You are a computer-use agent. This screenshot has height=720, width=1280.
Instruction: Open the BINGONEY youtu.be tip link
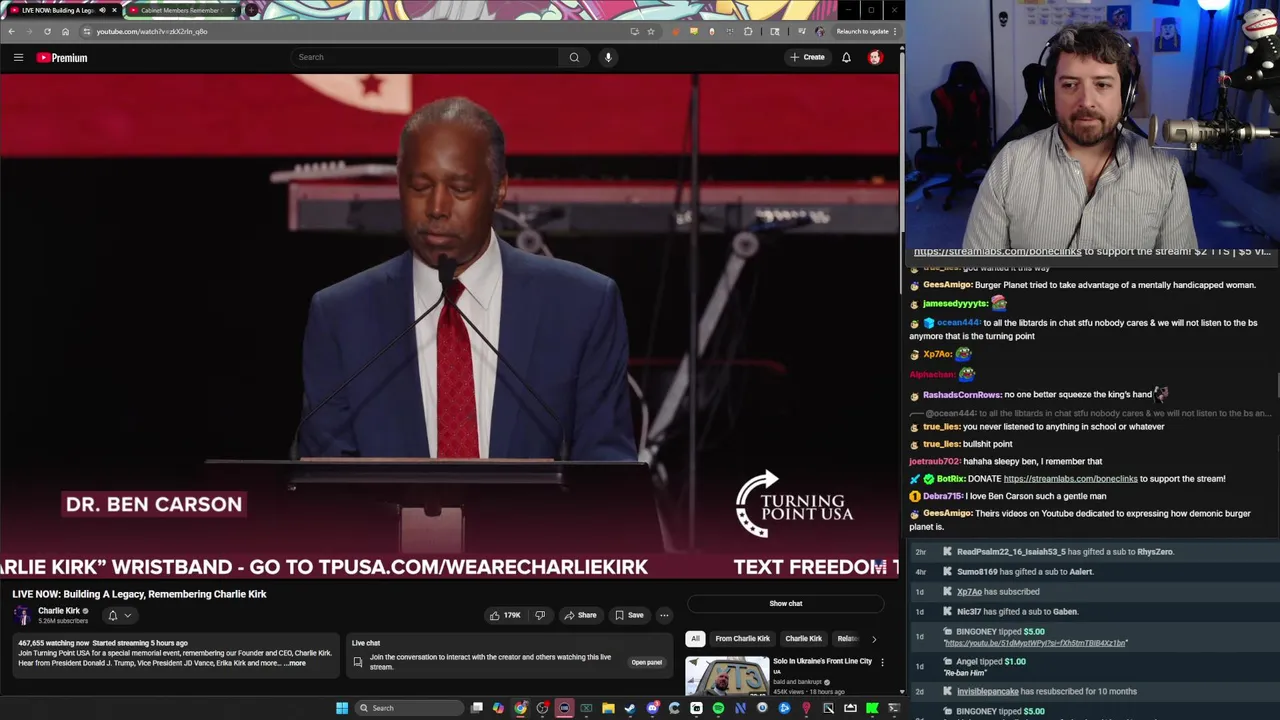tap(1035, 643)
